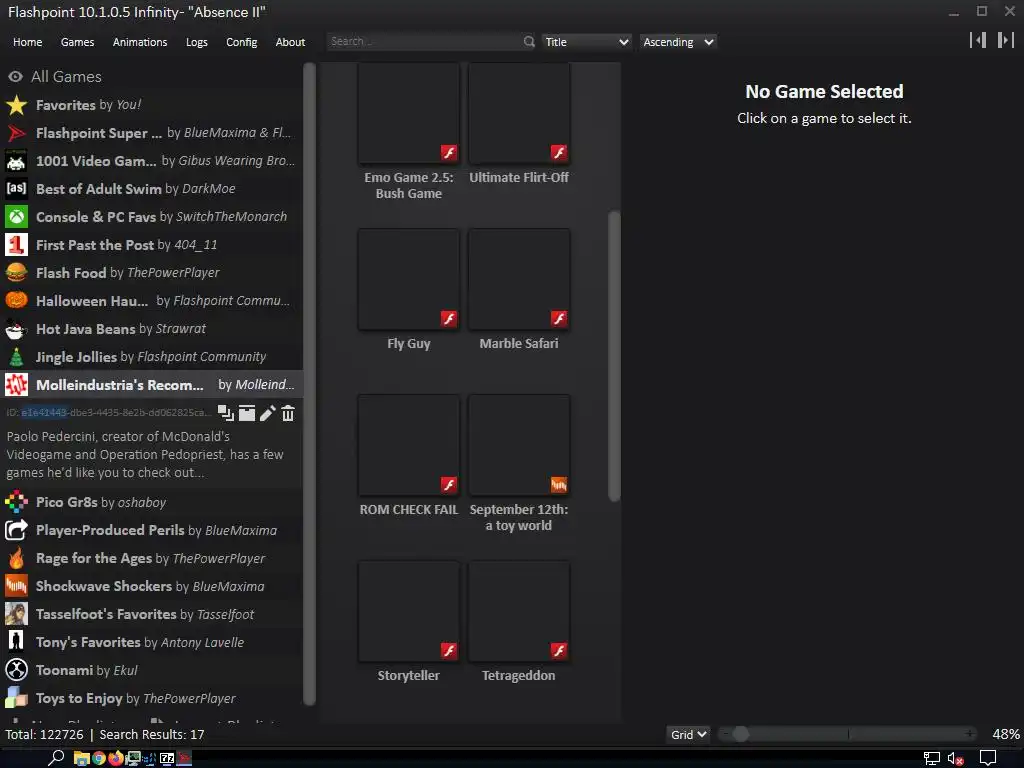This screenshot has width=1024, height=768.
Task: Click the Toys to Enjoy playlist icon
Action: tap(16, 698)
